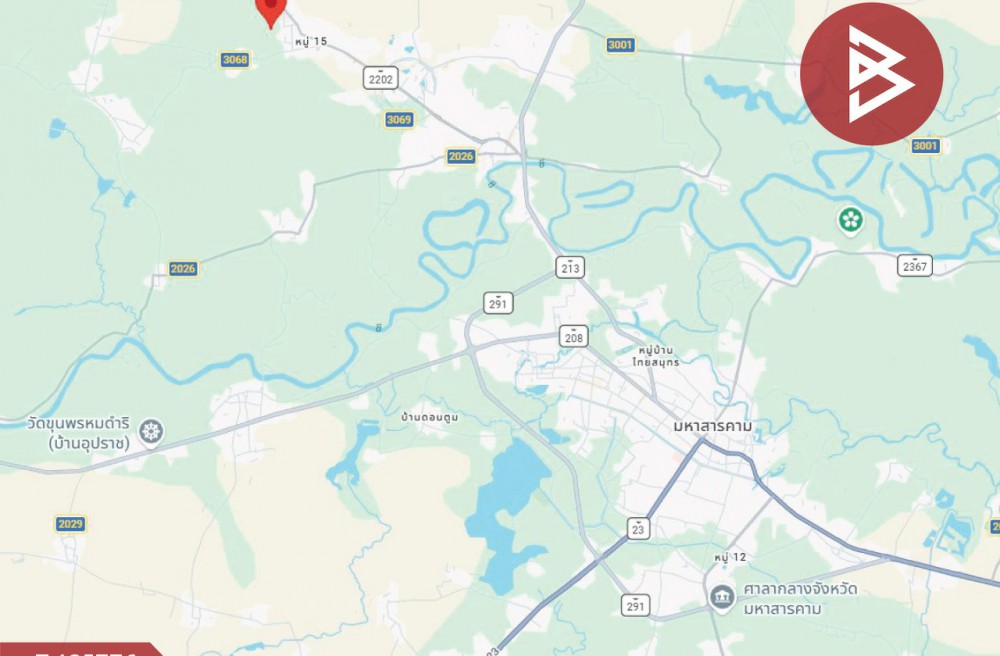Open the วัดขุนพรหมดำริ temple icon

(151, 432)
